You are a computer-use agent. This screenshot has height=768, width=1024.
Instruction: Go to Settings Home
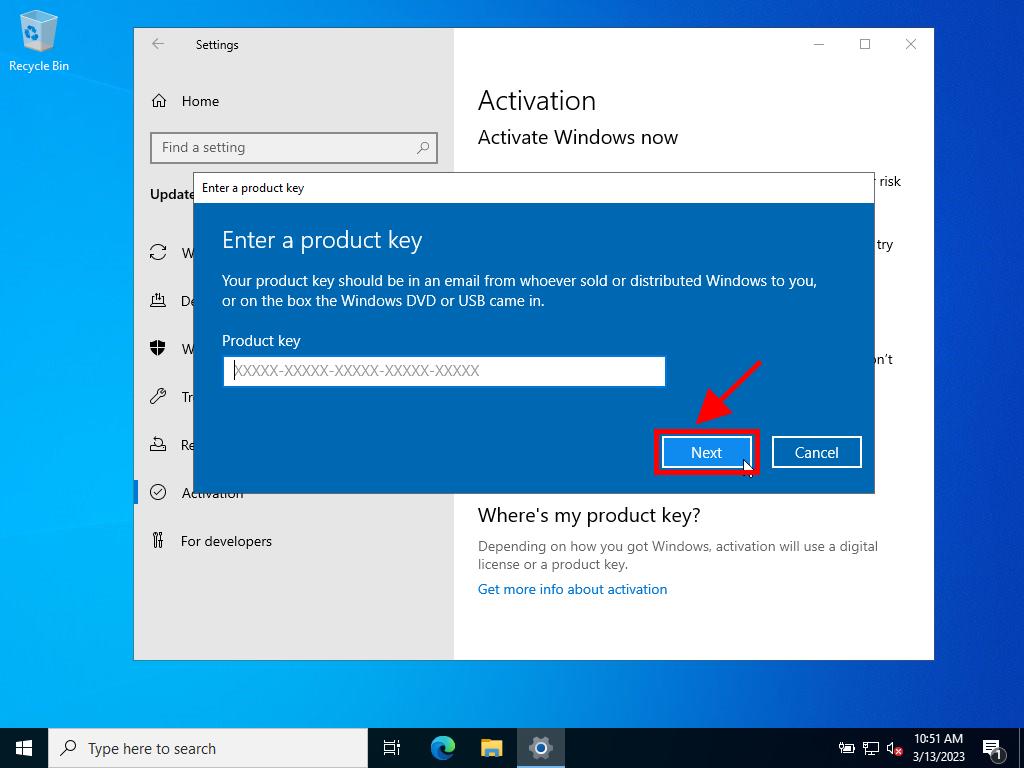point(200,101)
